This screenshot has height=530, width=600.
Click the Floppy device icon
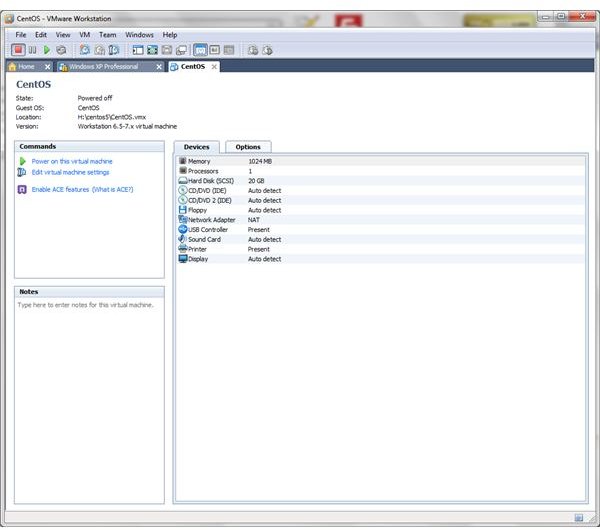point(183,210)
